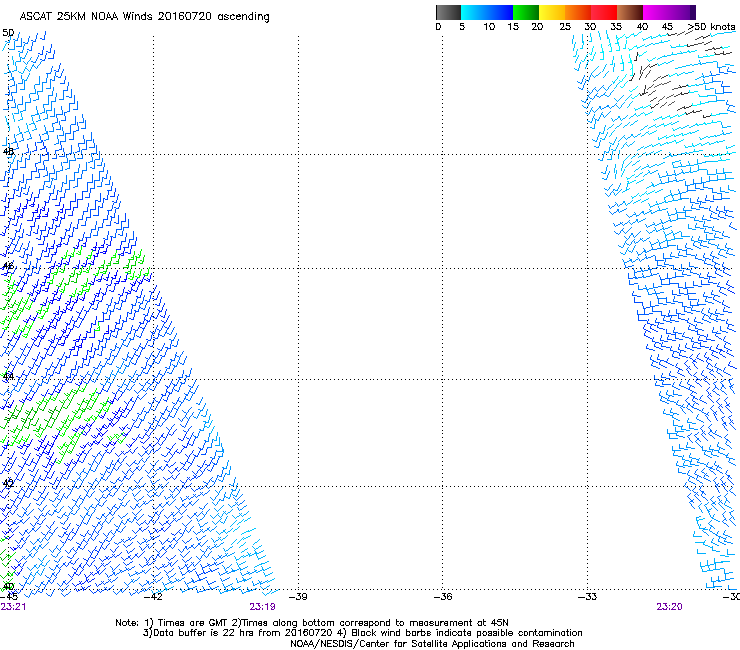This screenshot has width=740, height=650.
Task: Click the legend label '10'
Action: coord(489,27)
